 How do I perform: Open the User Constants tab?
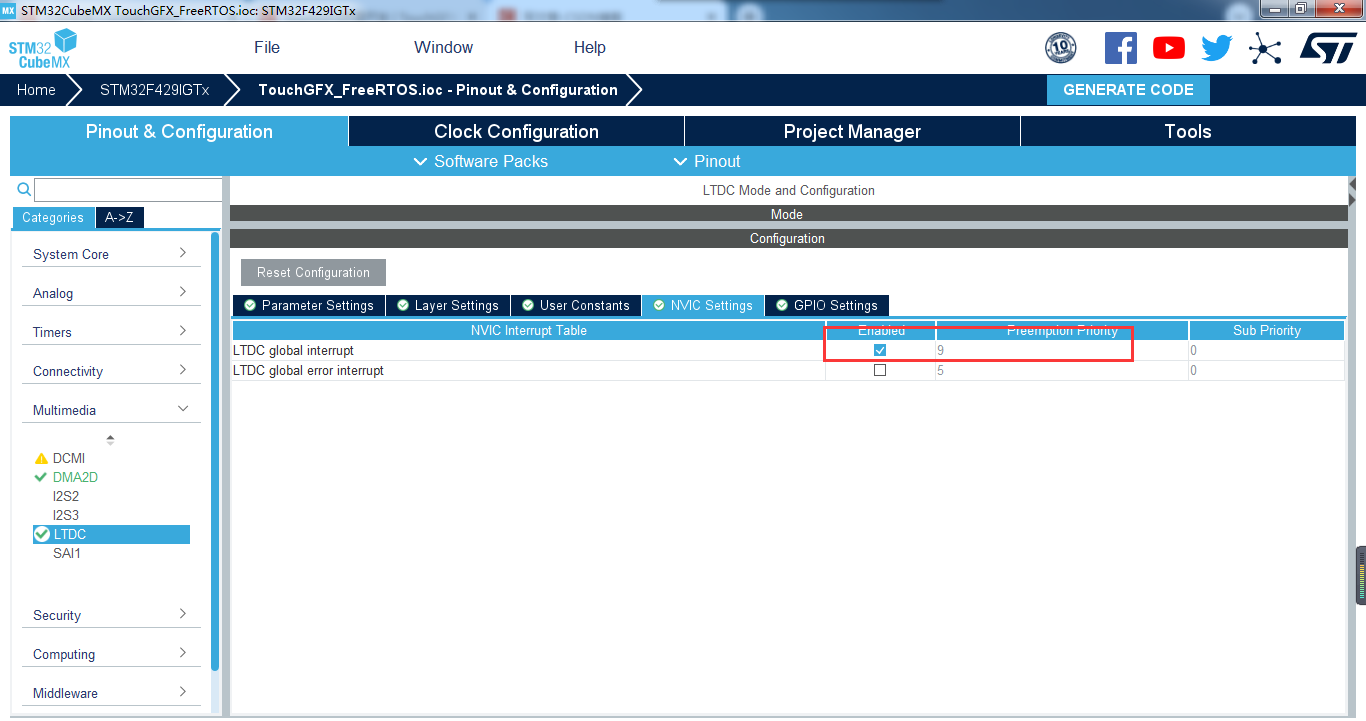(x=576, y=305)
